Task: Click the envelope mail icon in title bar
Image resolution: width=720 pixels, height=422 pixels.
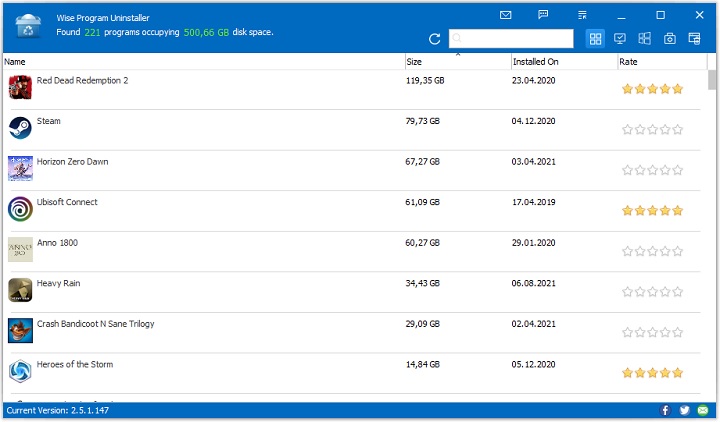Action: pyautogui.click(x=506, y=15)
